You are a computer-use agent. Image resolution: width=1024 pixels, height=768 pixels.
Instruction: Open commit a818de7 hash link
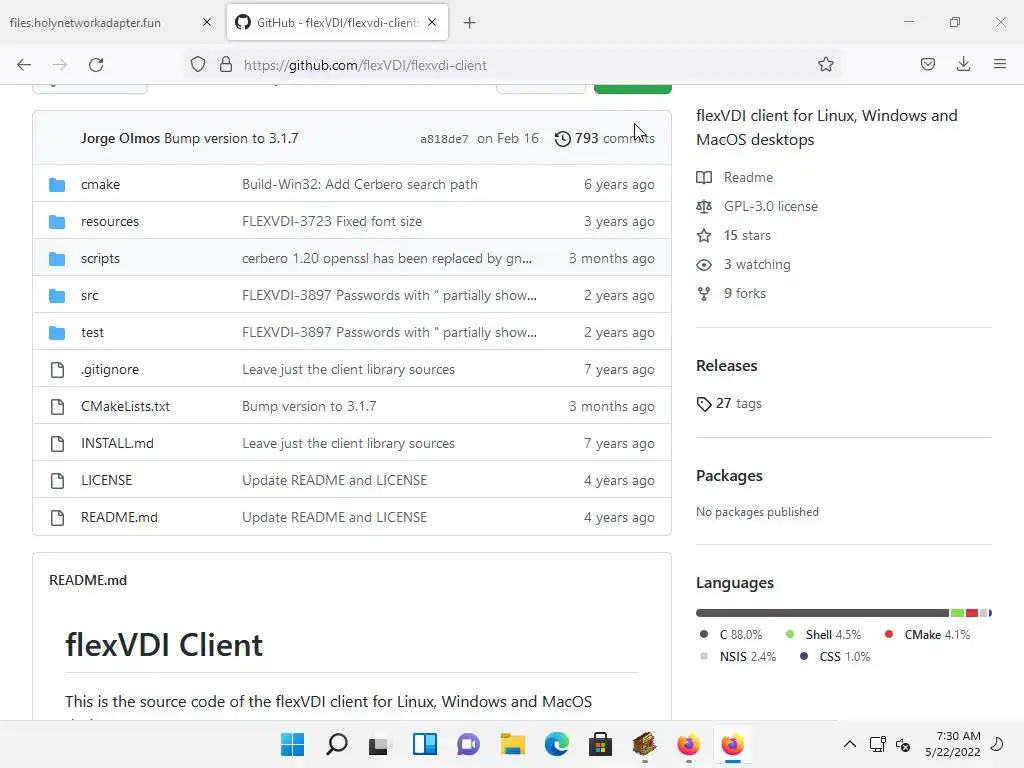click(x=444, y=138)
